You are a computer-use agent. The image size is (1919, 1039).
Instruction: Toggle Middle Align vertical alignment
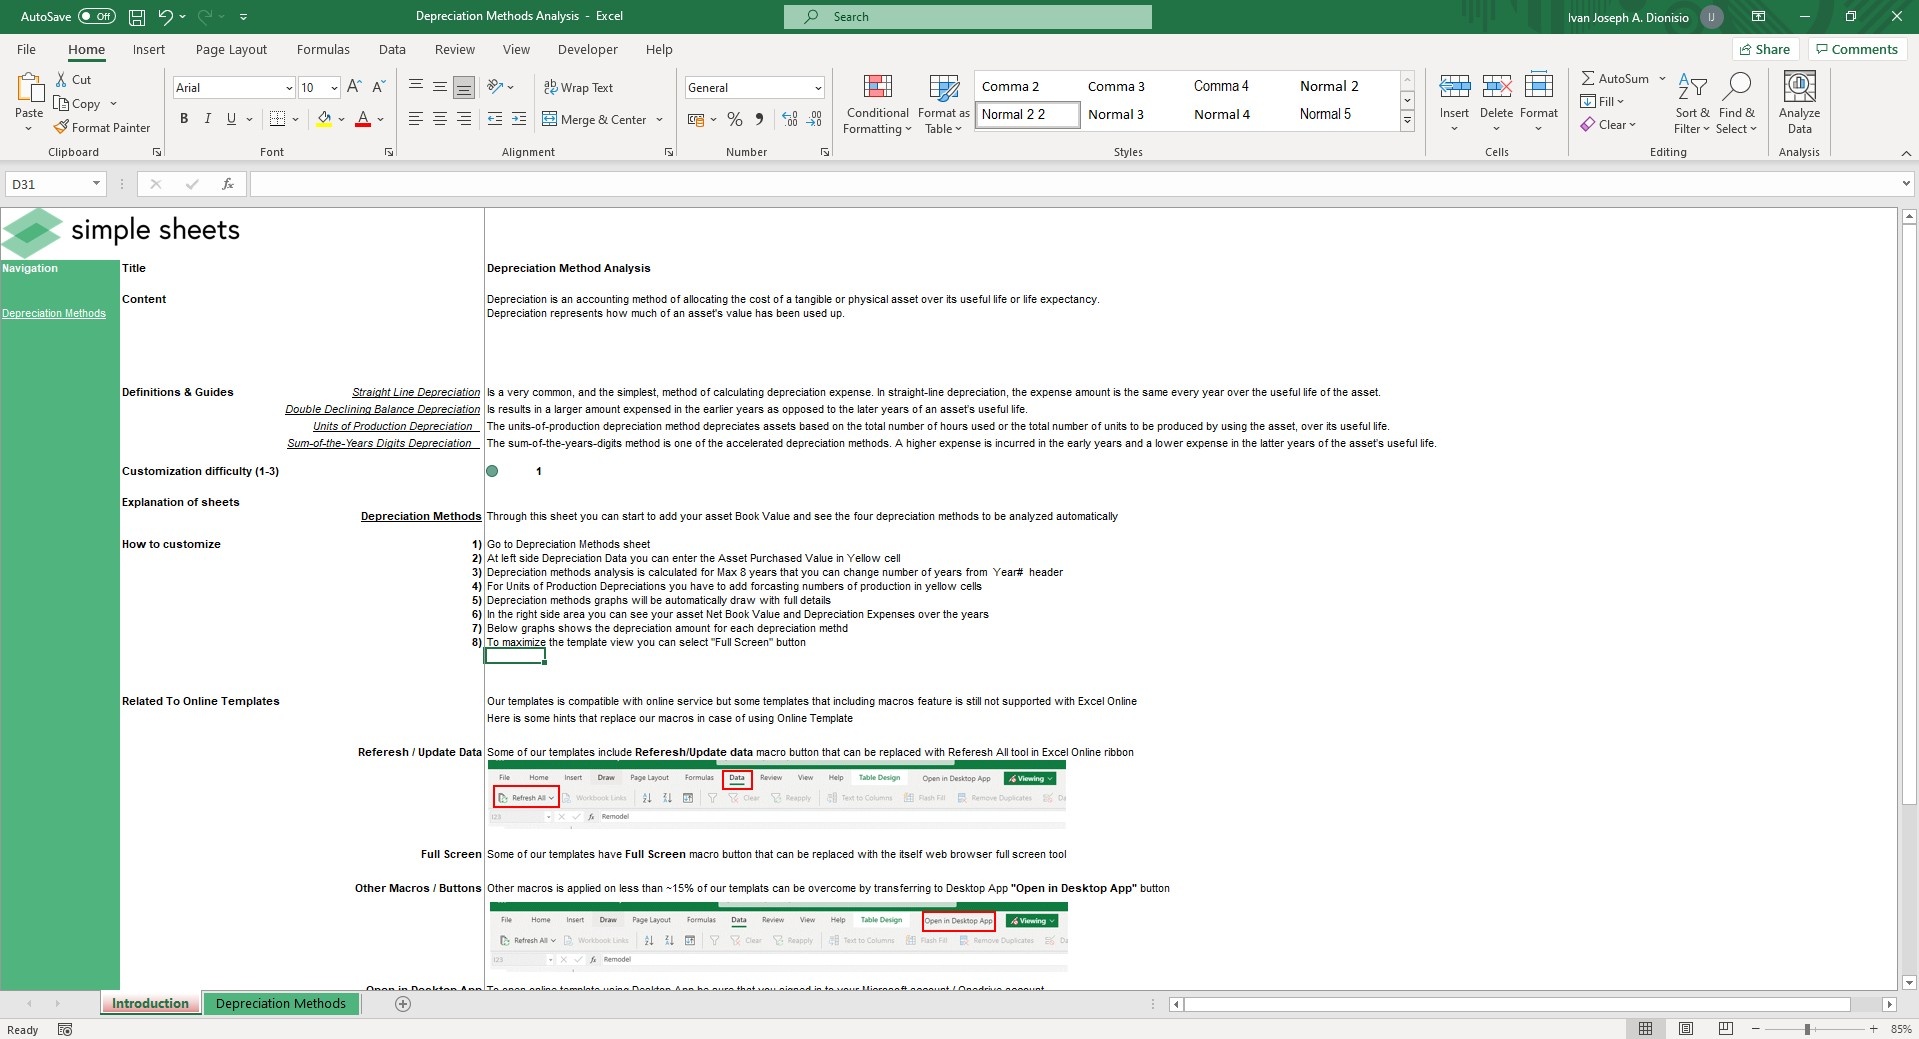pyautogui.click(x=440, y=88)
